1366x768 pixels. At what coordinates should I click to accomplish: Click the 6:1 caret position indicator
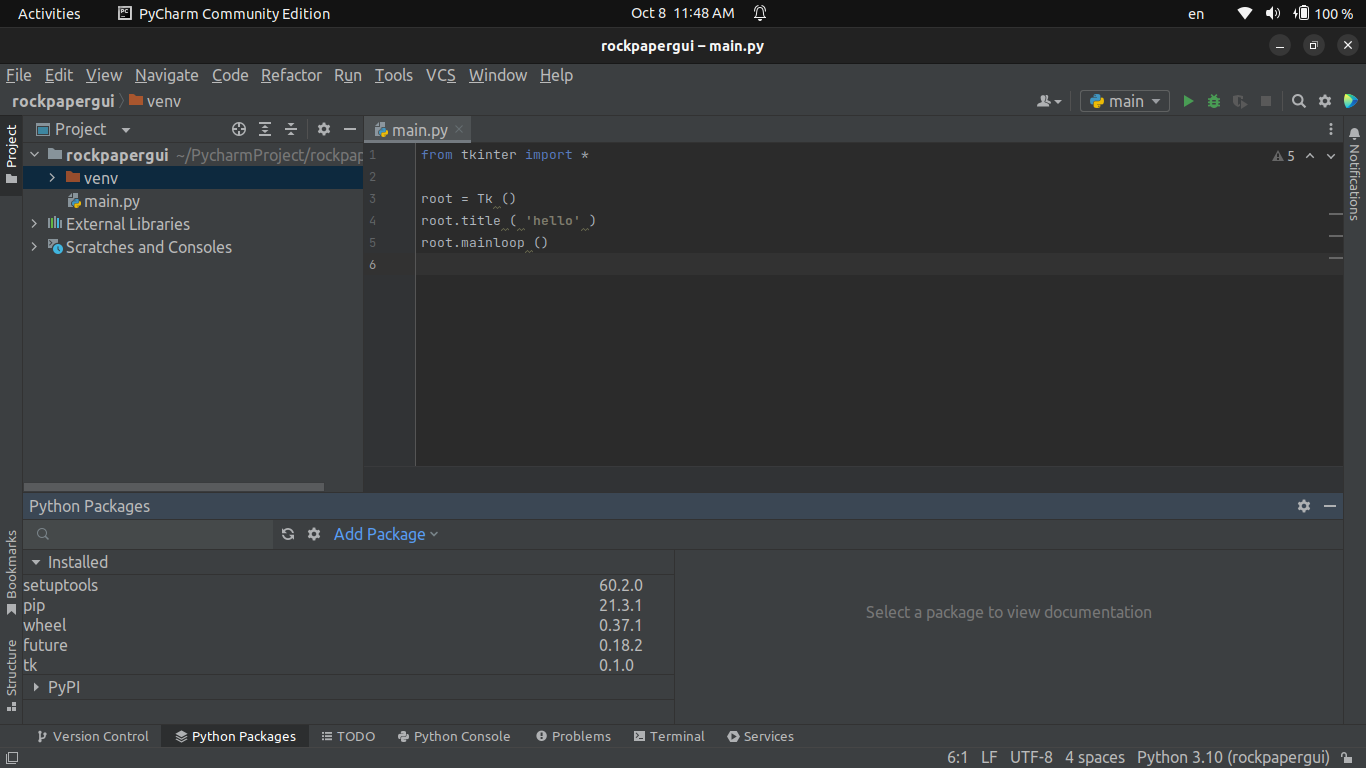[x=957, y=757]
